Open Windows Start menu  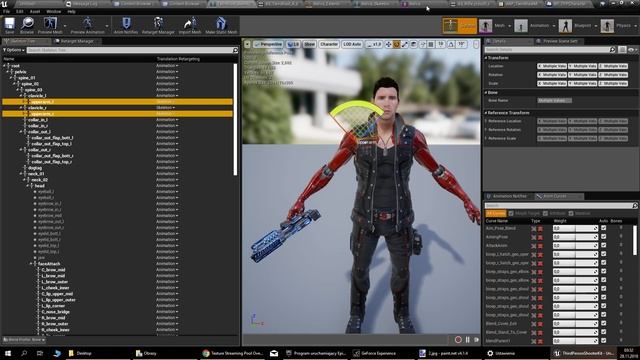pyautogui.click(x=8, y=353)
